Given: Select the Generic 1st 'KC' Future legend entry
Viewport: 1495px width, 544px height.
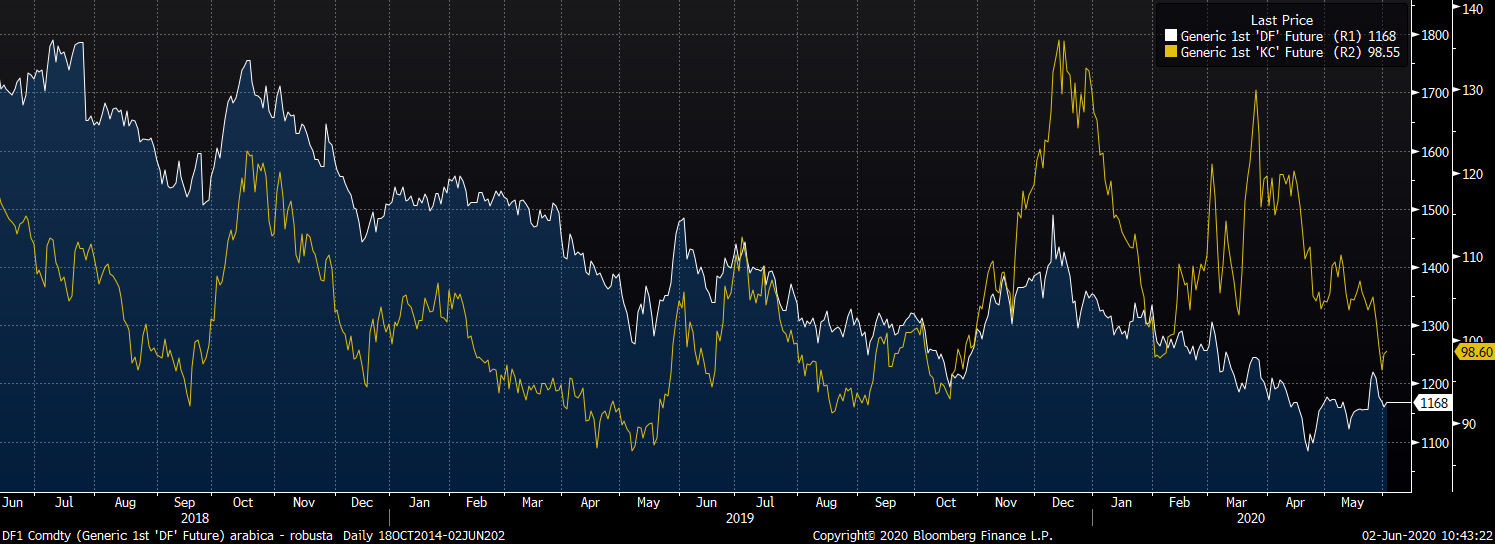Looking at the screenshot, I should tap(1283, 52).
